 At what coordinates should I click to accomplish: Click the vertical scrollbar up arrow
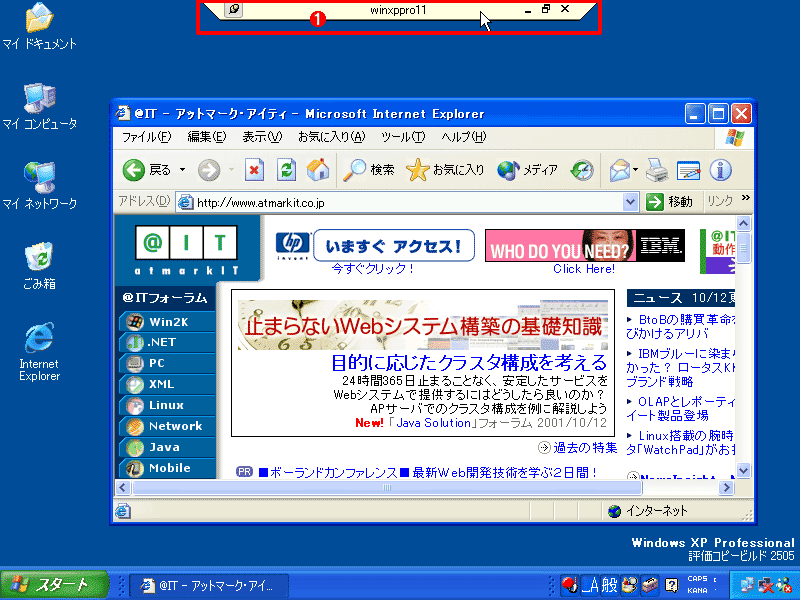coord(743,223)
